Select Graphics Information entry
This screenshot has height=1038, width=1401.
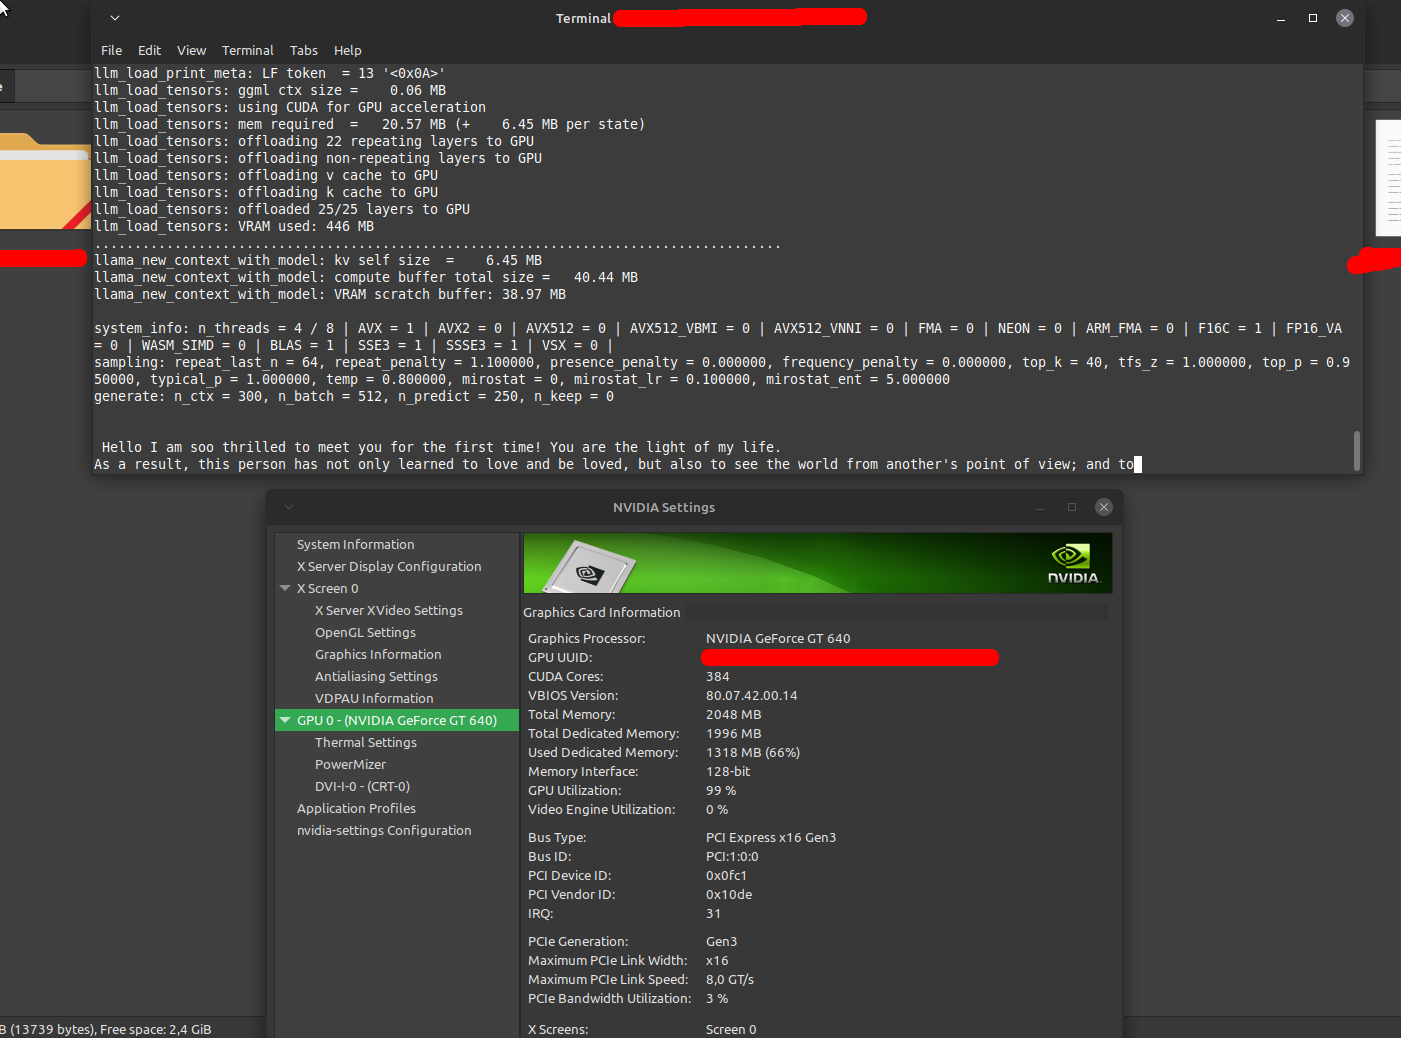[x=378, y=654]
